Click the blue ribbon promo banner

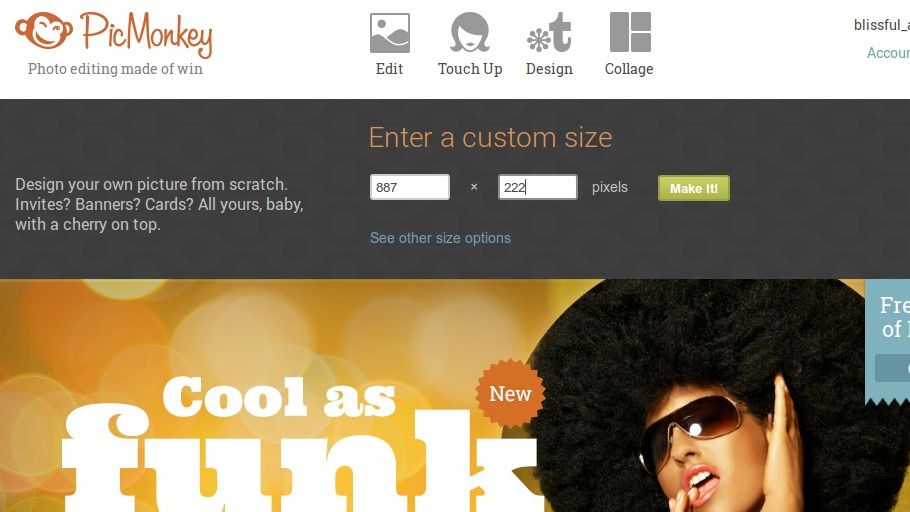tap(888, 341)
